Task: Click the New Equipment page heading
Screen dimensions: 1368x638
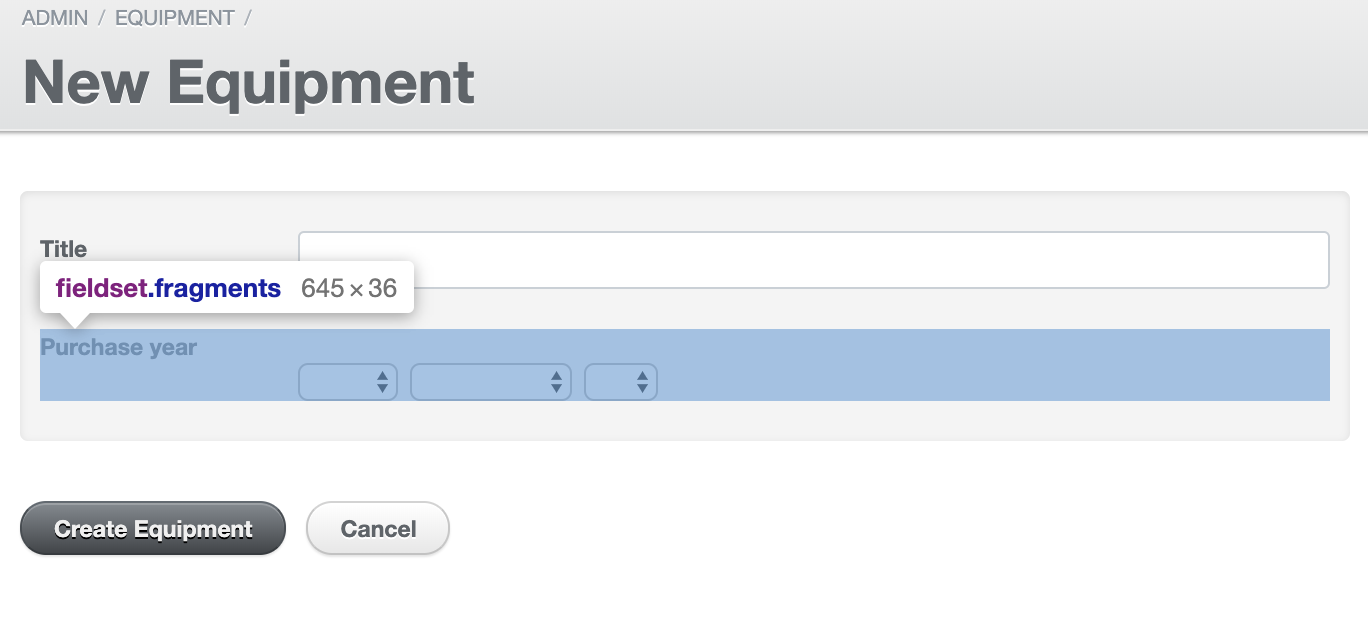Action: [247, 82]
